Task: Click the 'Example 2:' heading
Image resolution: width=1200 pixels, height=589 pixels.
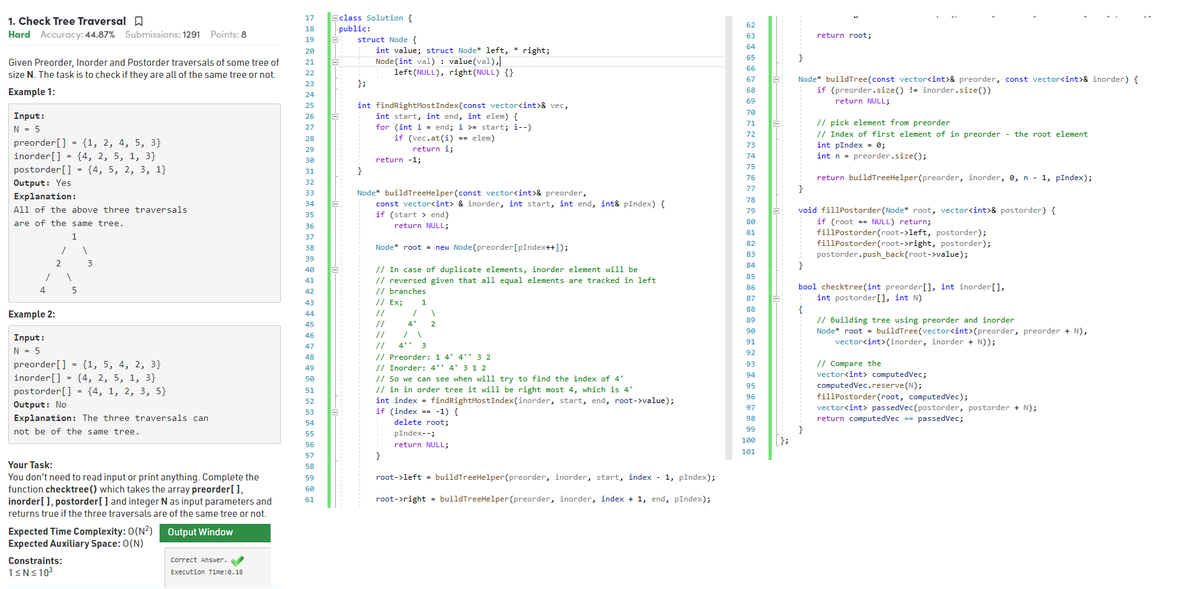Action: tap(31, 314)
